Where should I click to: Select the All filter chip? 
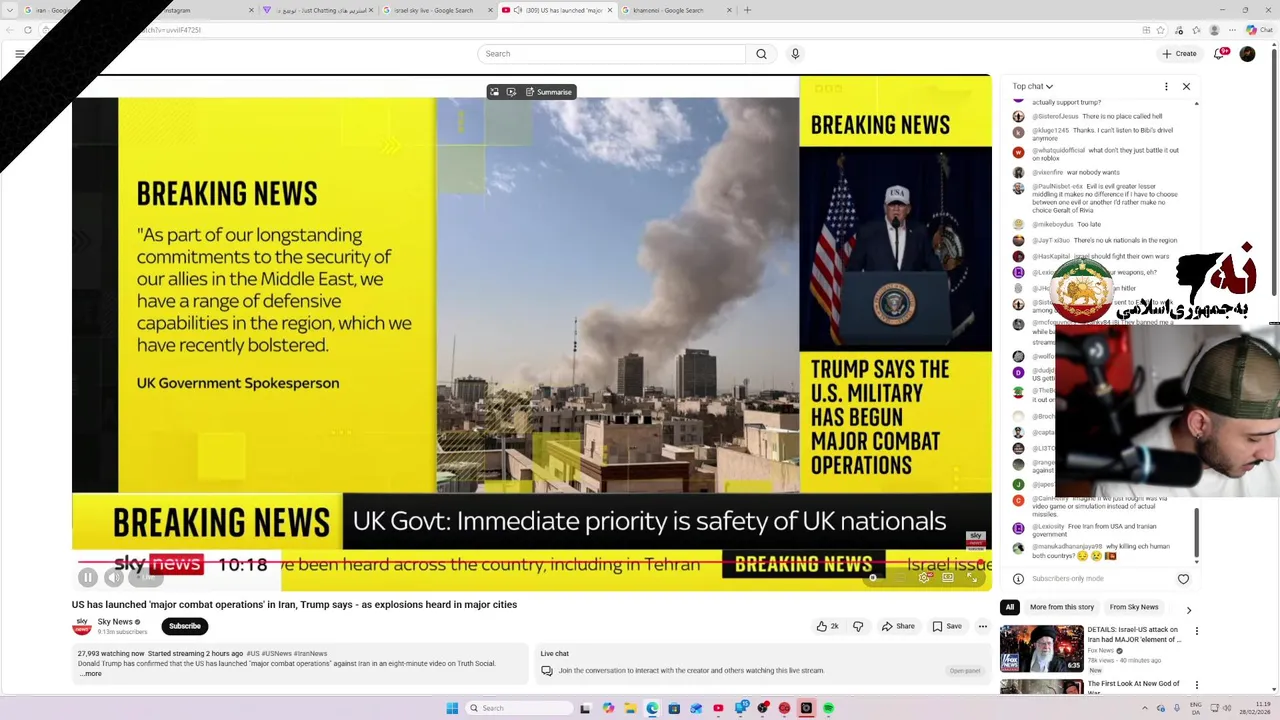[x=1010, y=607]
